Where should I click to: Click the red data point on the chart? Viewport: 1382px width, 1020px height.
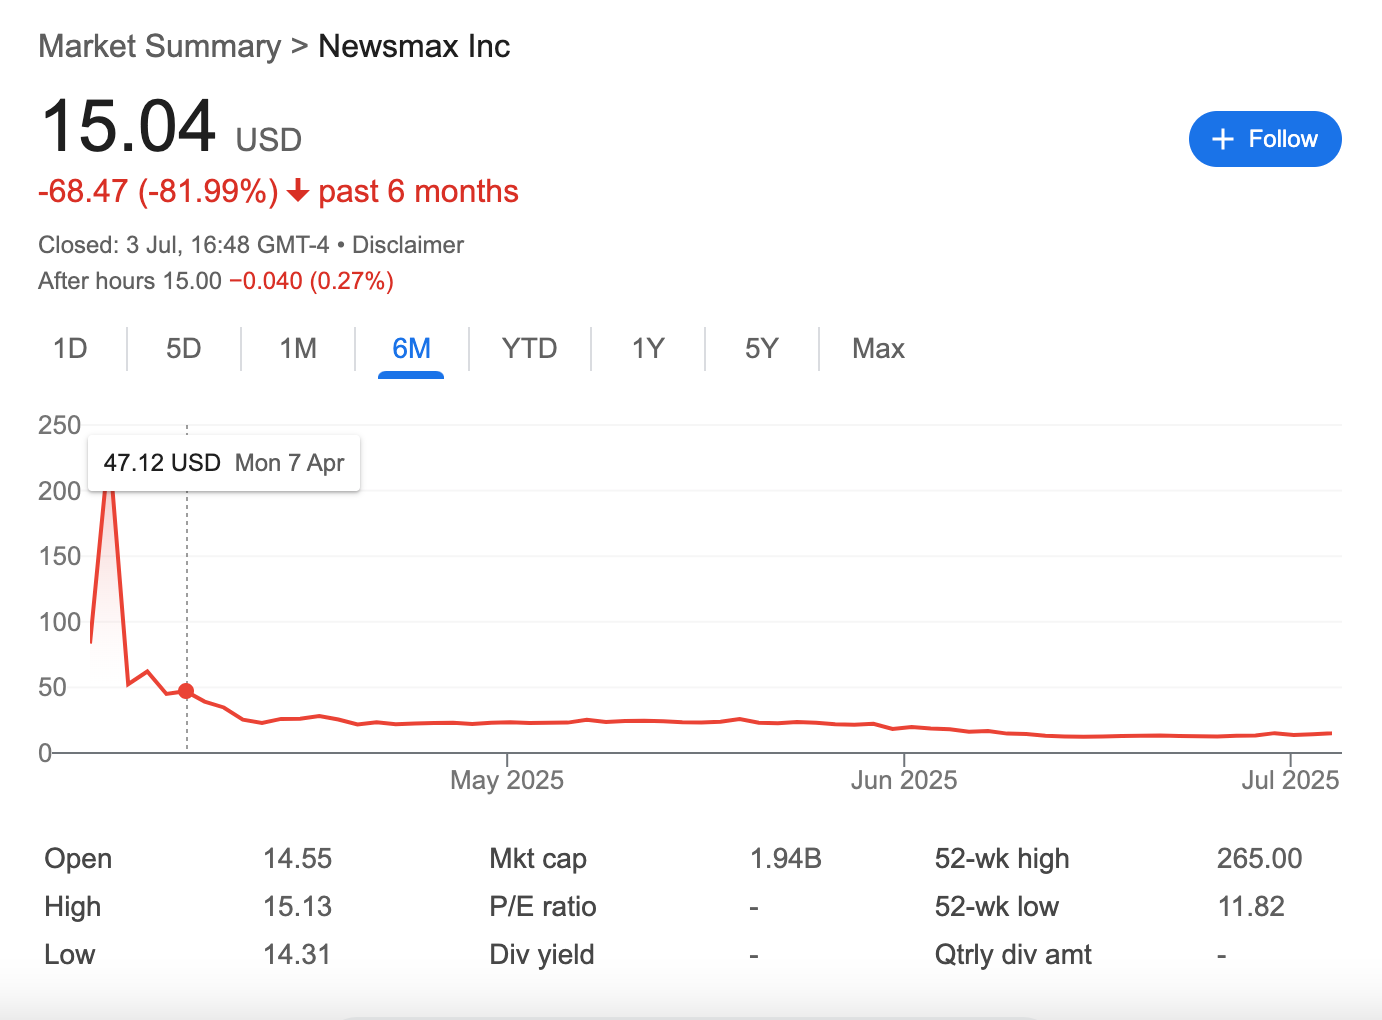(186, 691)
